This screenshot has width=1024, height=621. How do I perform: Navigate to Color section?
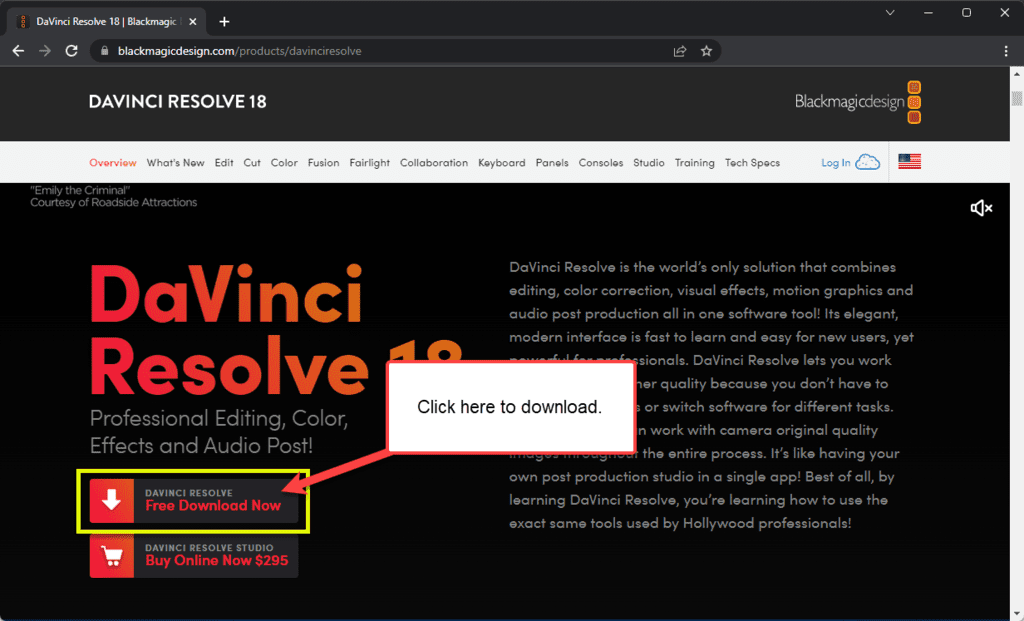coord(284,163)
